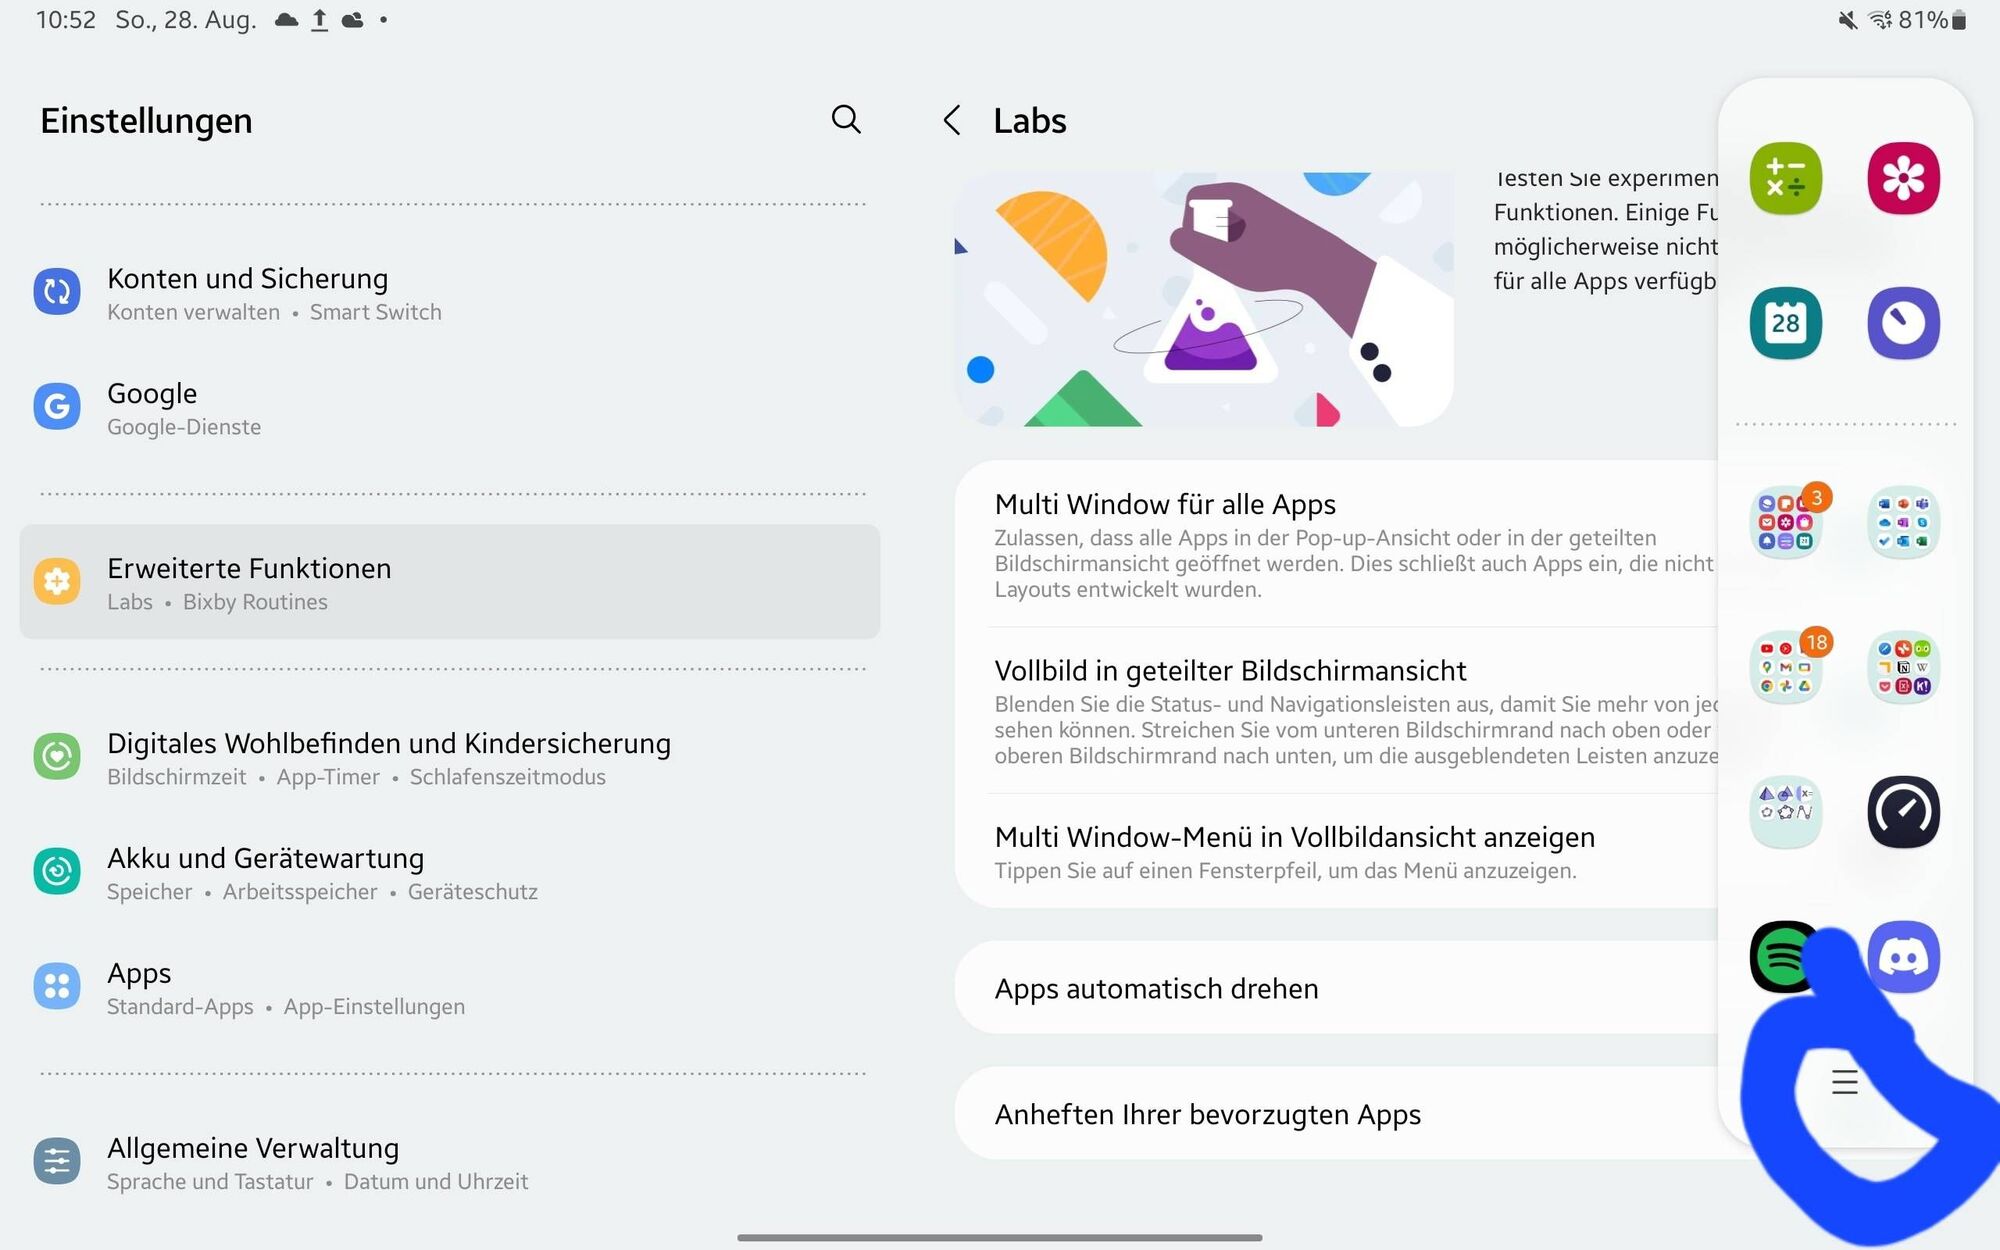Expand the app folder with badge 3
This screenshot has height=1250, width=2000.
[x=1786, y=523]
